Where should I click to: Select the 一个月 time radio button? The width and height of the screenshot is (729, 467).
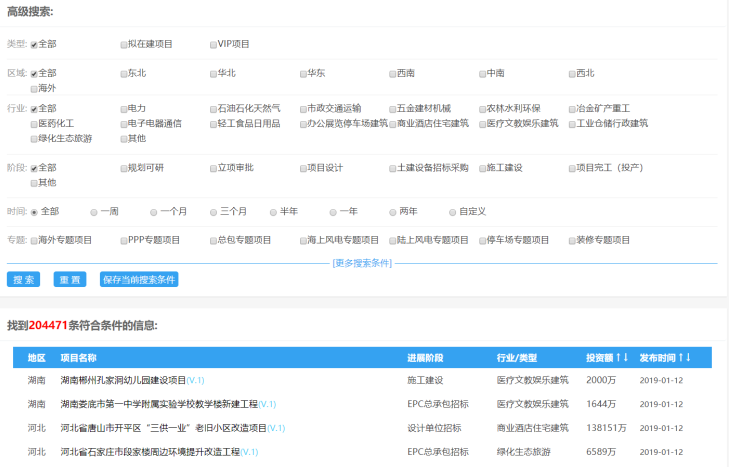tap(153, 213)
